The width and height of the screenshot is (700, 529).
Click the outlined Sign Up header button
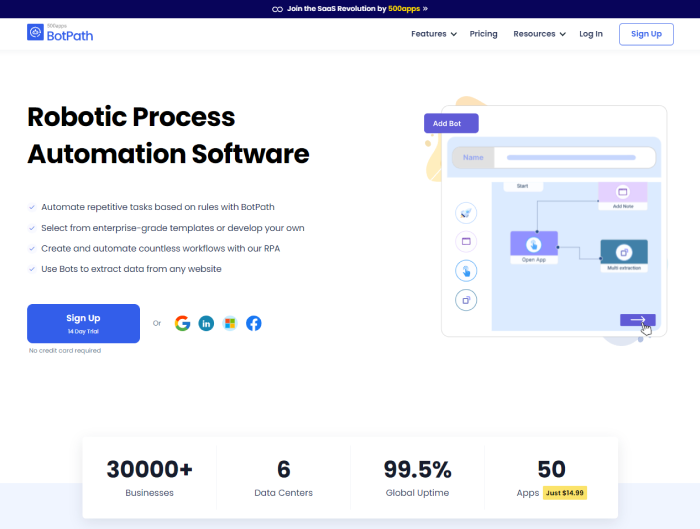coord(646,34)
